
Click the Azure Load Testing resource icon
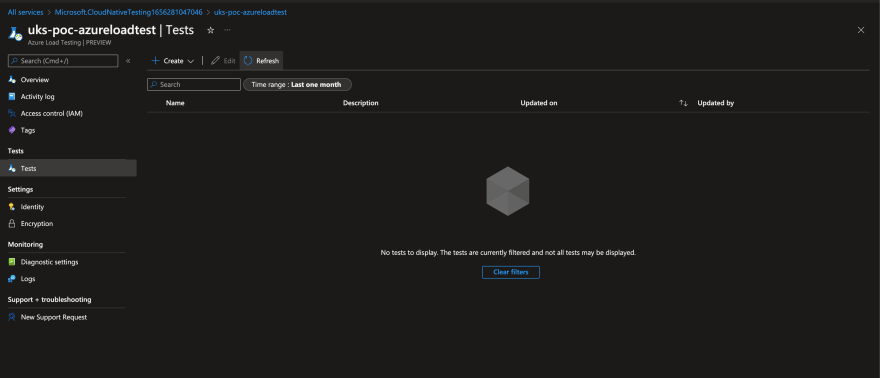click(x=15, y=34)
